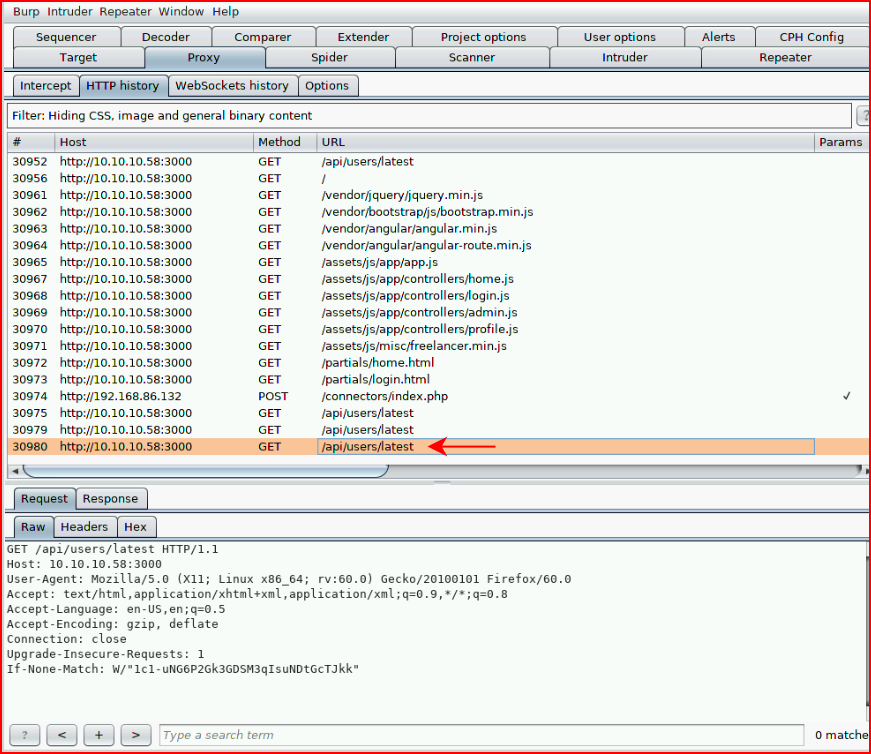Click the scrollbar left arrow

pyautogui.click(x=15, y=471)
